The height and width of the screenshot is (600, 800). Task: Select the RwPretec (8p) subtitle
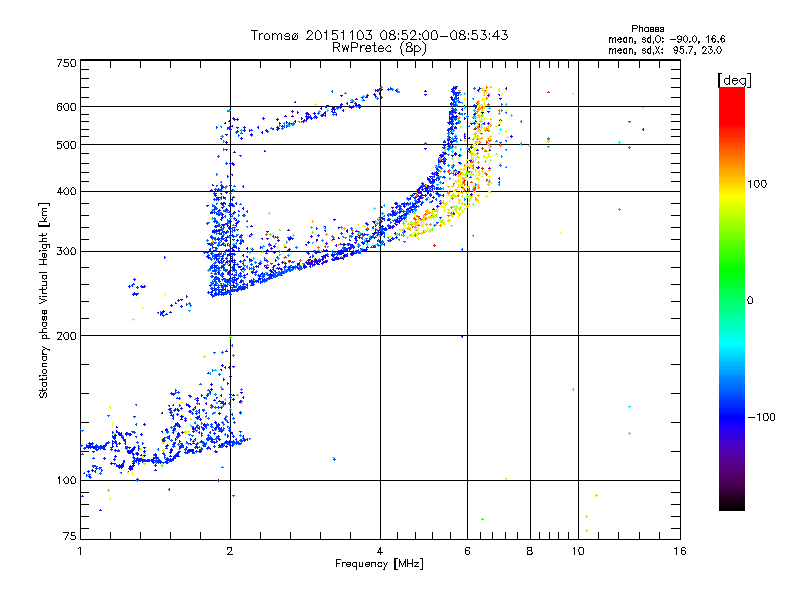coord(379,48)
